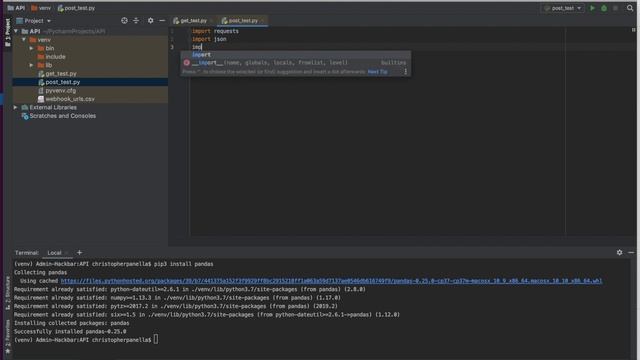640x360 pixels.
Task: Open Search Everywhere magnifier
Action: [630, 8]
